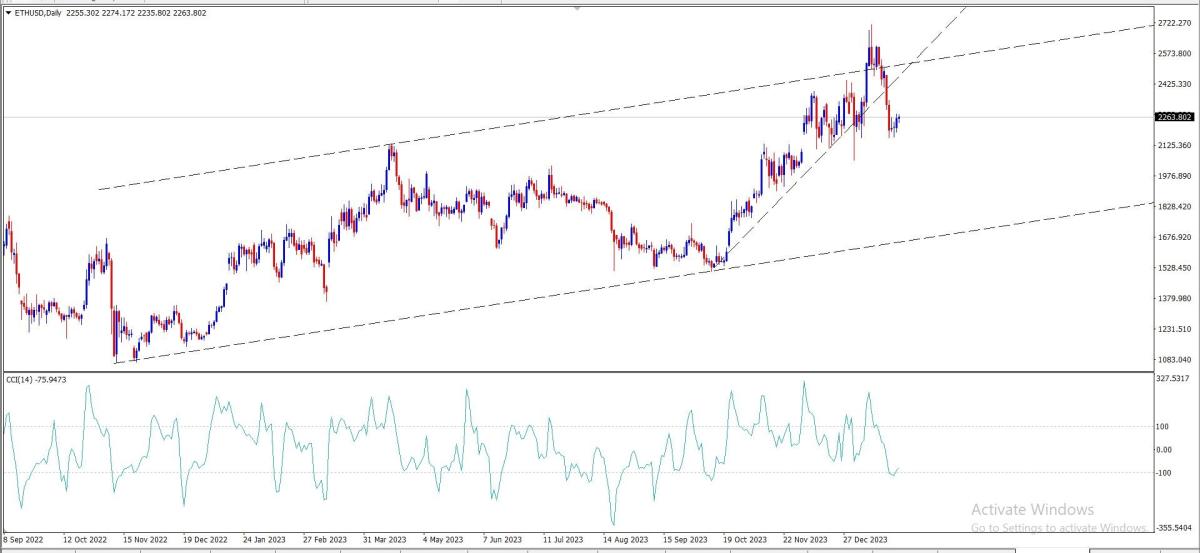Click the high price value 2274.172

pos(119,13)
